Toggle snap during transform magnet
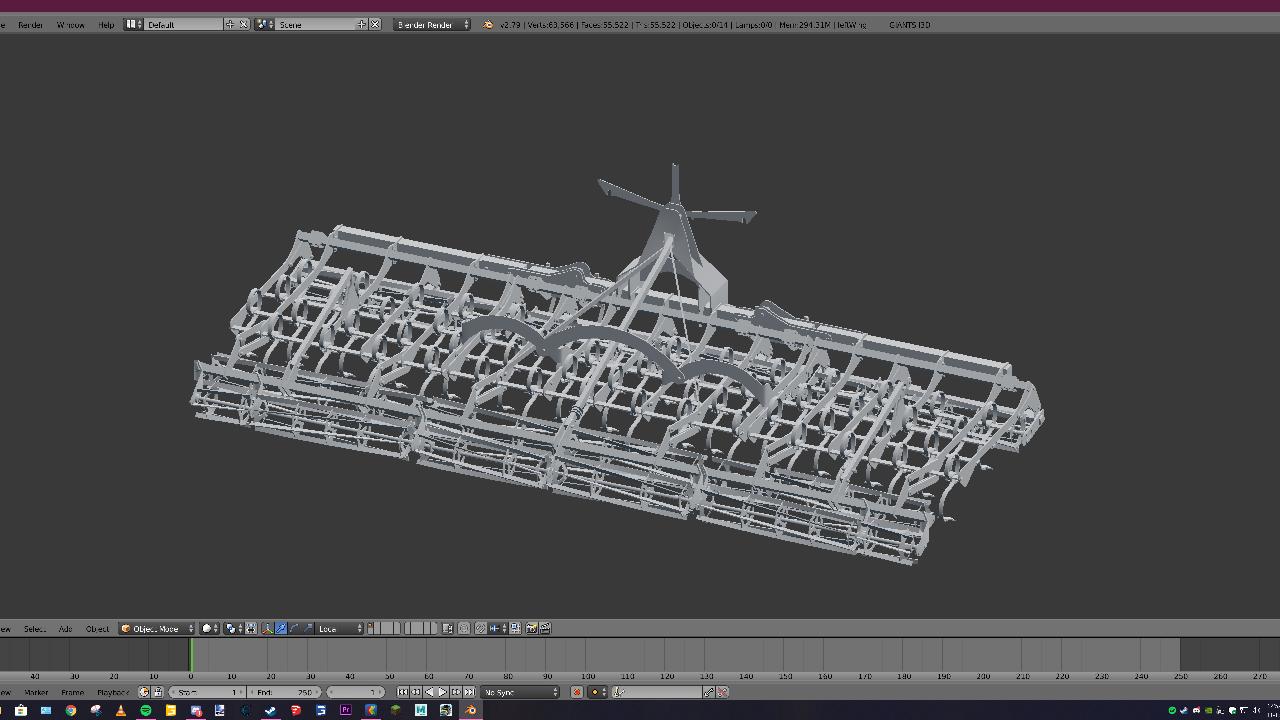The height and width of the screenshot is (720, 1280). 480,628
